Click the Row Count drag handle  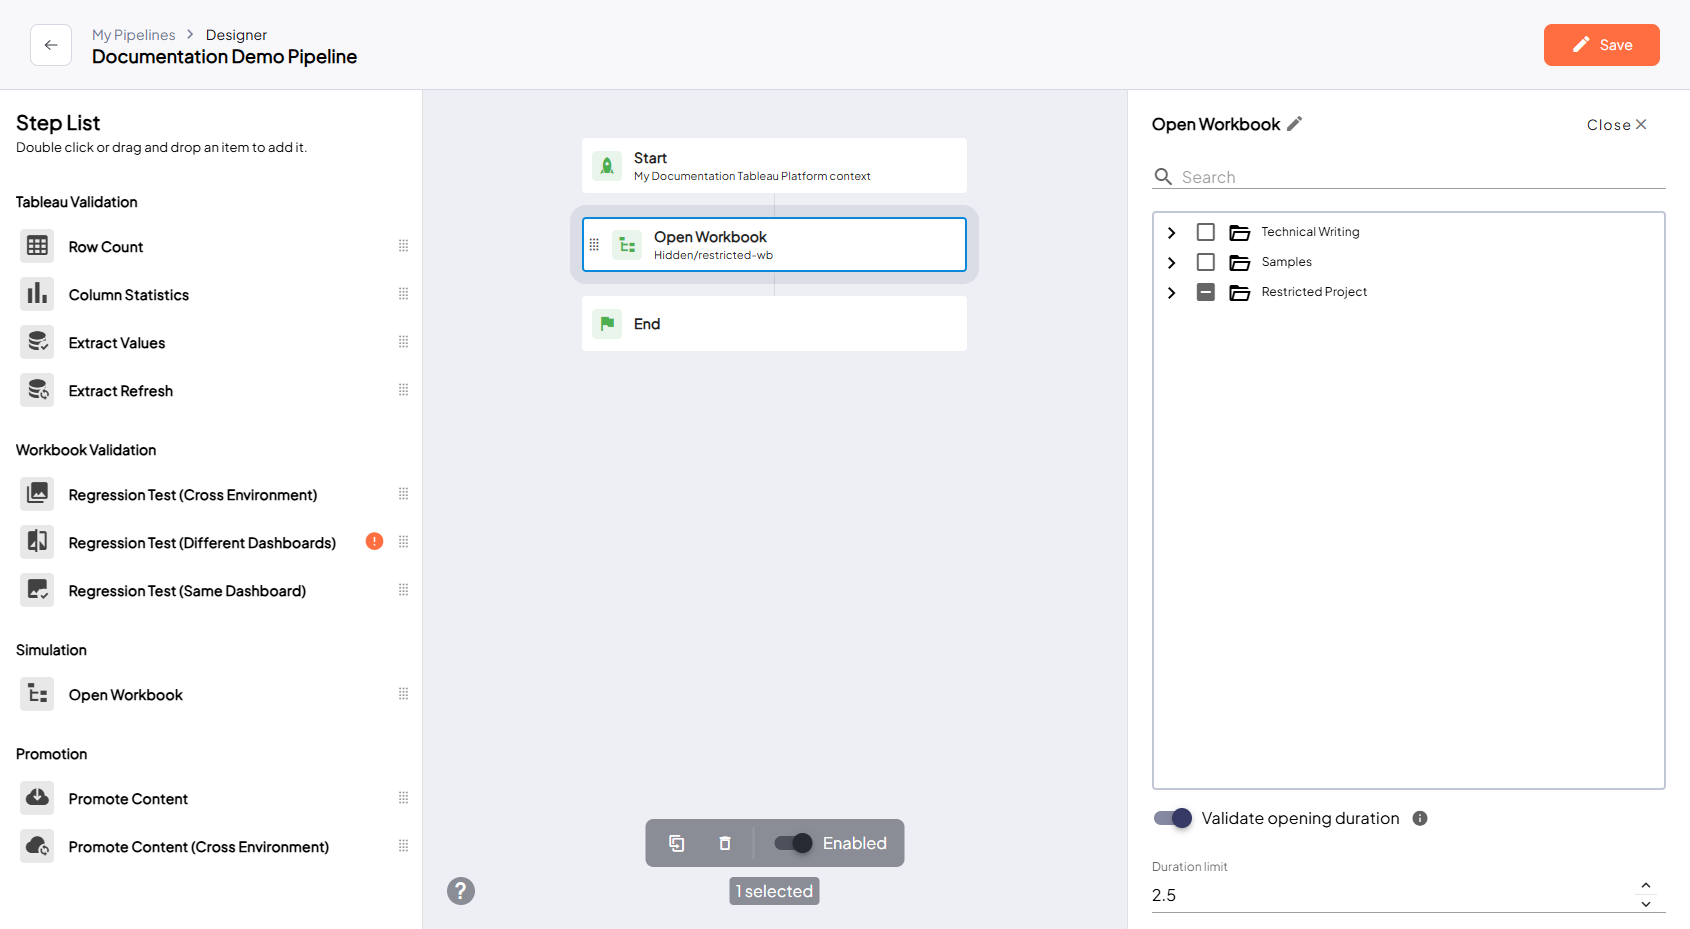404,246
